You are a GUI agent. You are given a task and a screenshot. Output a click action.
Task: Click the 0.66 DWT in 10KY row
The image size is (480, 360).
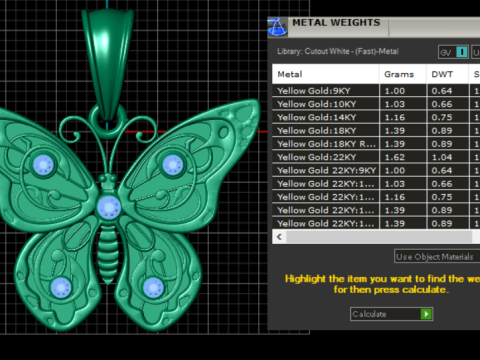pos(442,104)
